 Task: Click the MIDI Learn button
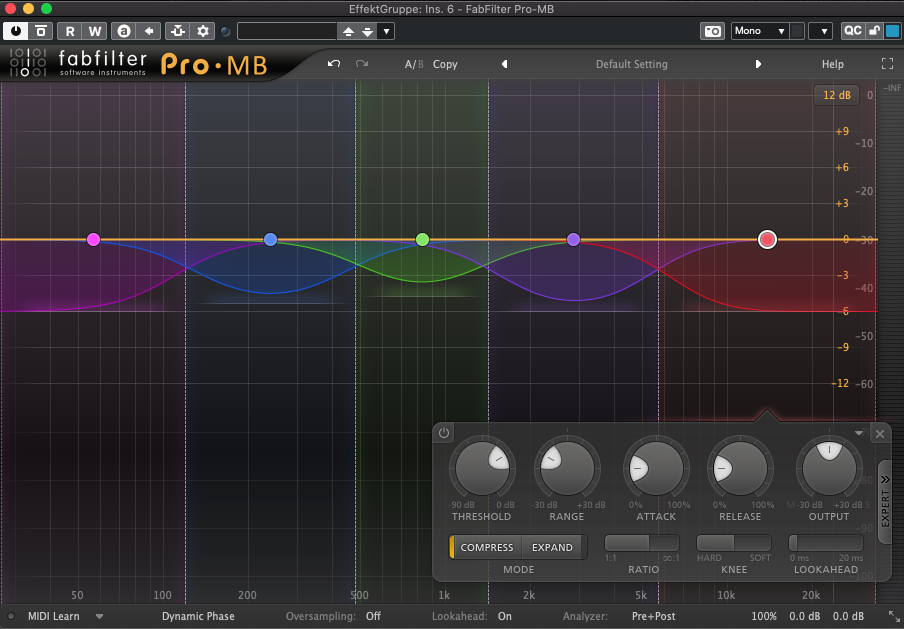pyautogui.click(x=54, y=616)
